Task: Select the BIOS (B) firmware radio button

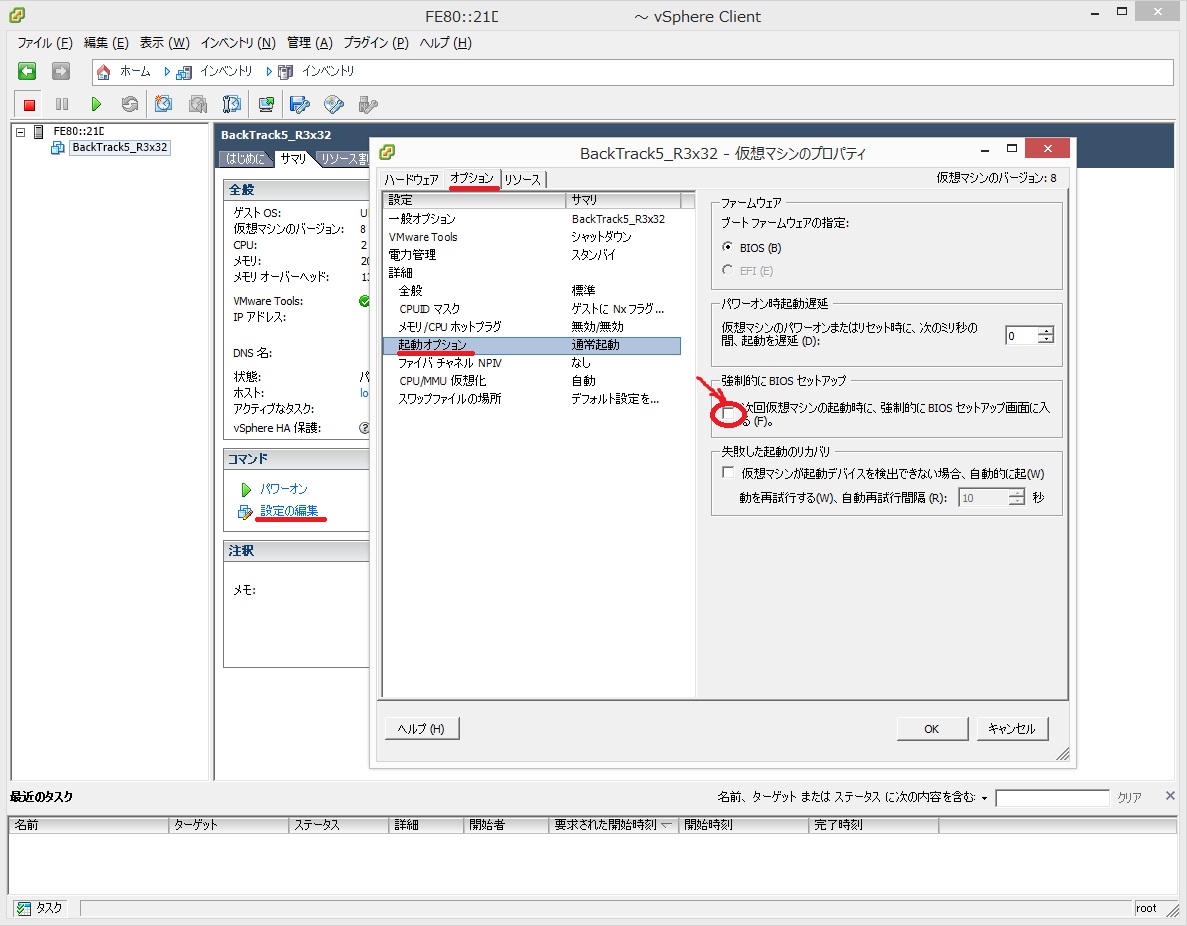Action: click(x=727, y=247)
